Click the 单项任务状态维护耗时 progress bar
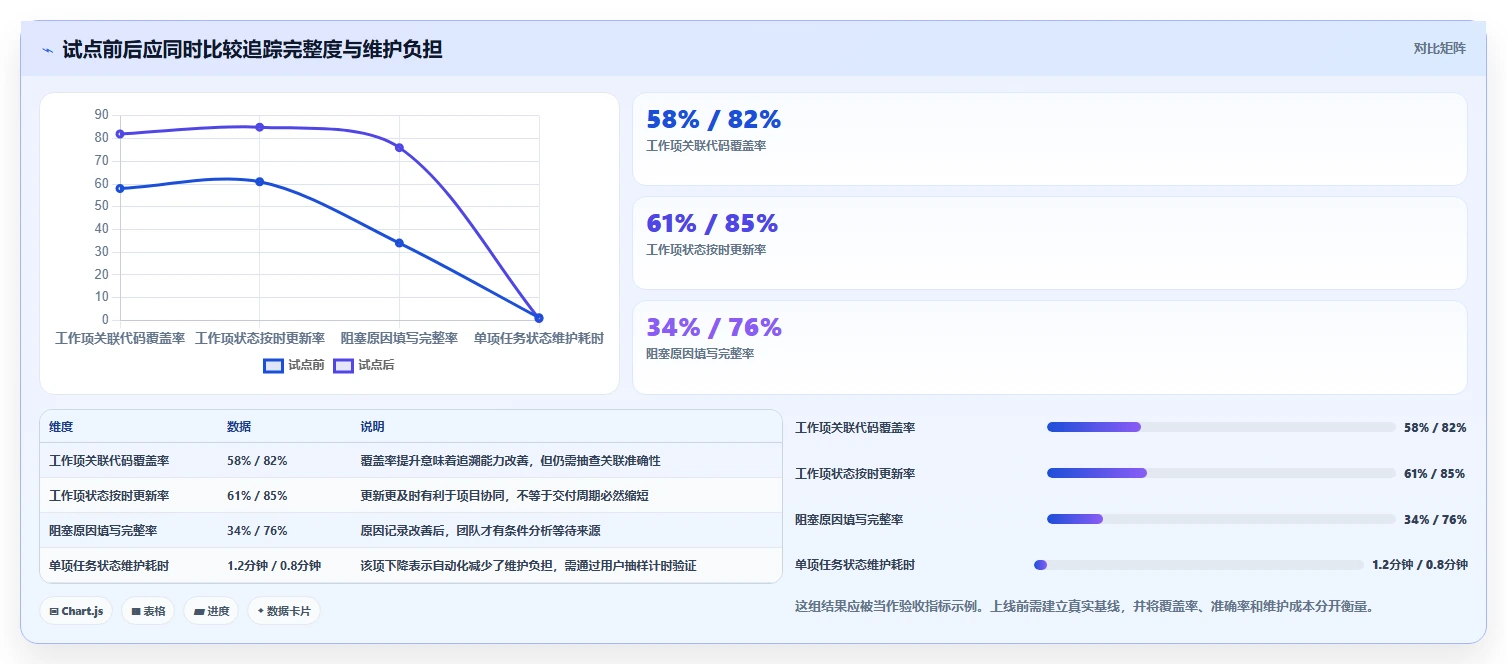The width and height of the screenshot is (1507, 664). [1199, 565]
